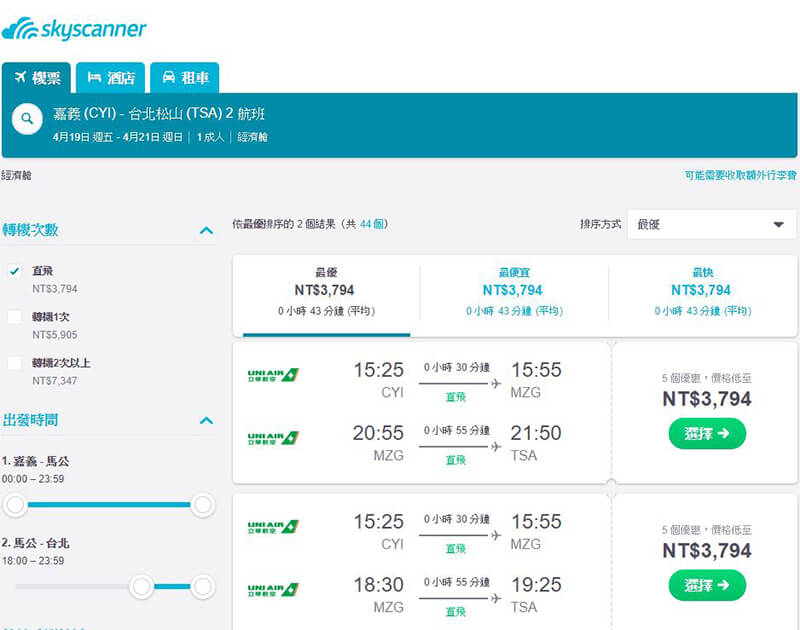The width and height of the screenshot is (800, 630).
Task: Select the 19:25 arrival time text
Action: pos(536,585)
